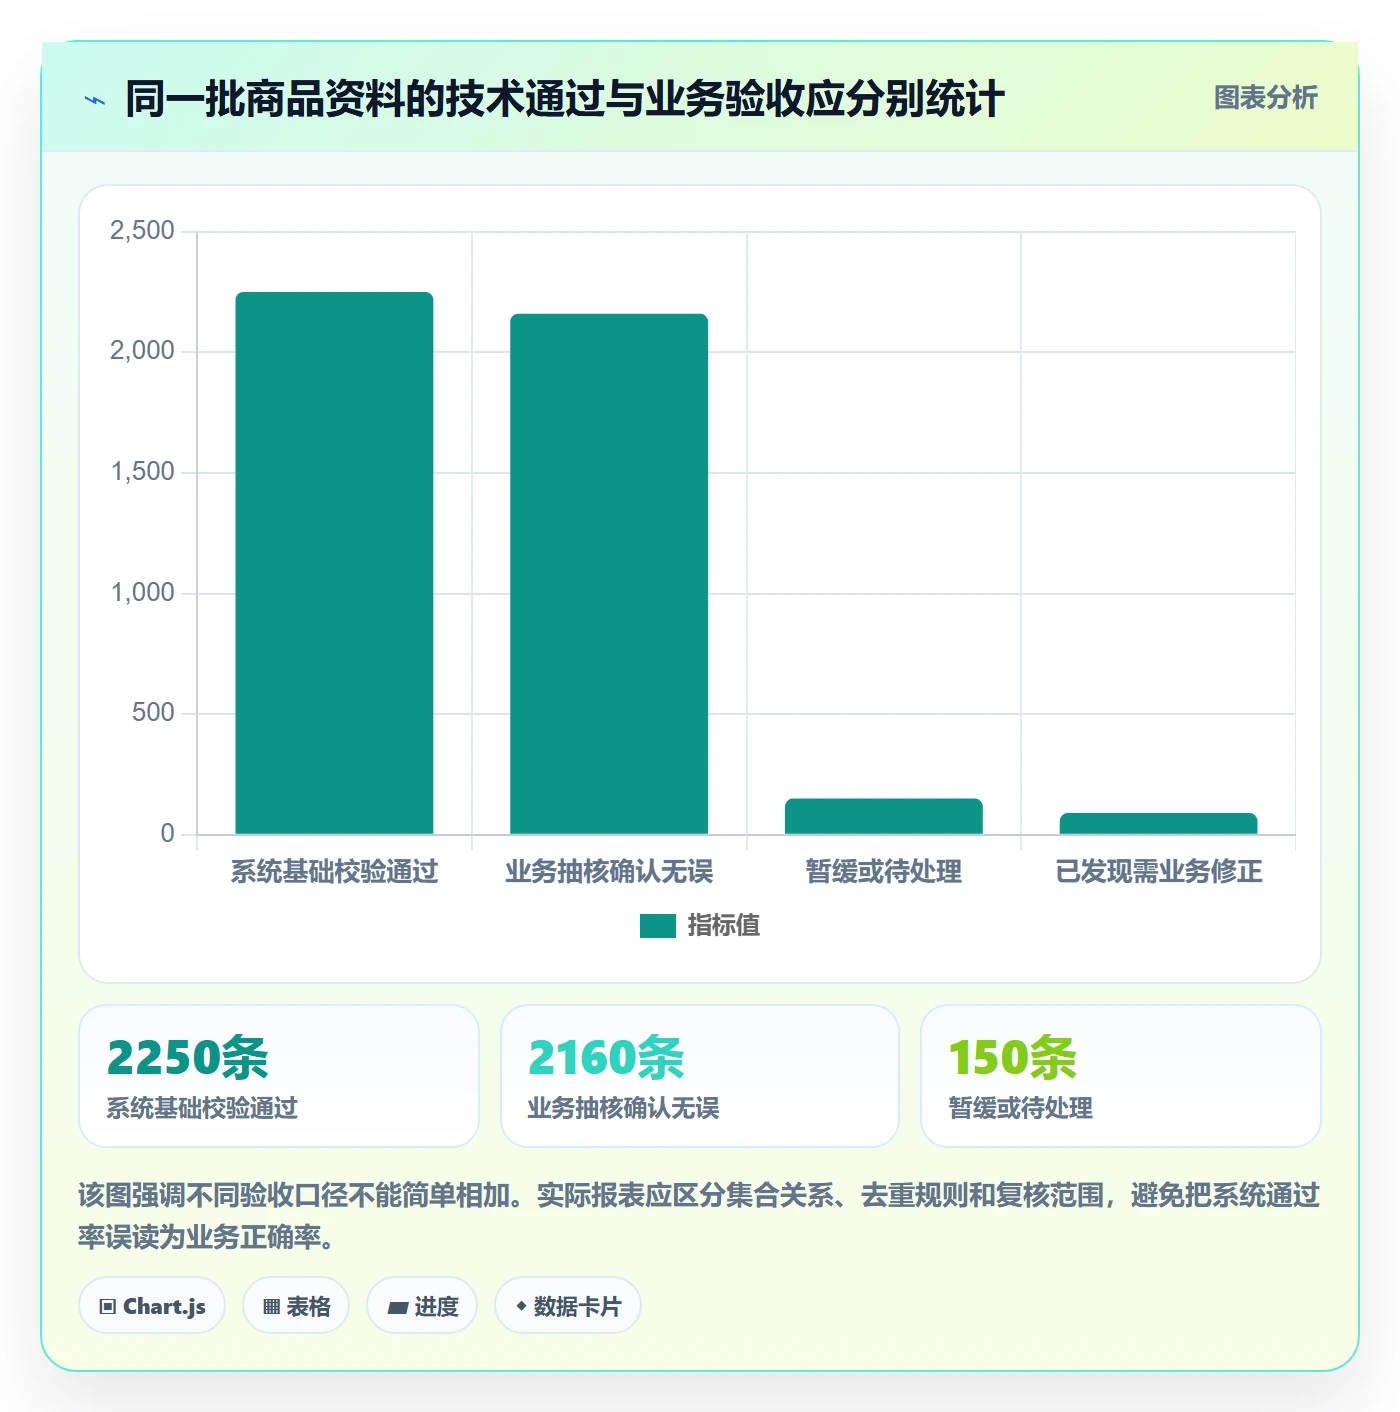Viewport: 1400px width, 1412px height.
Task: Click card caption 暂缓或待处理 under 150条
Action: [x=1020, y=1108]
